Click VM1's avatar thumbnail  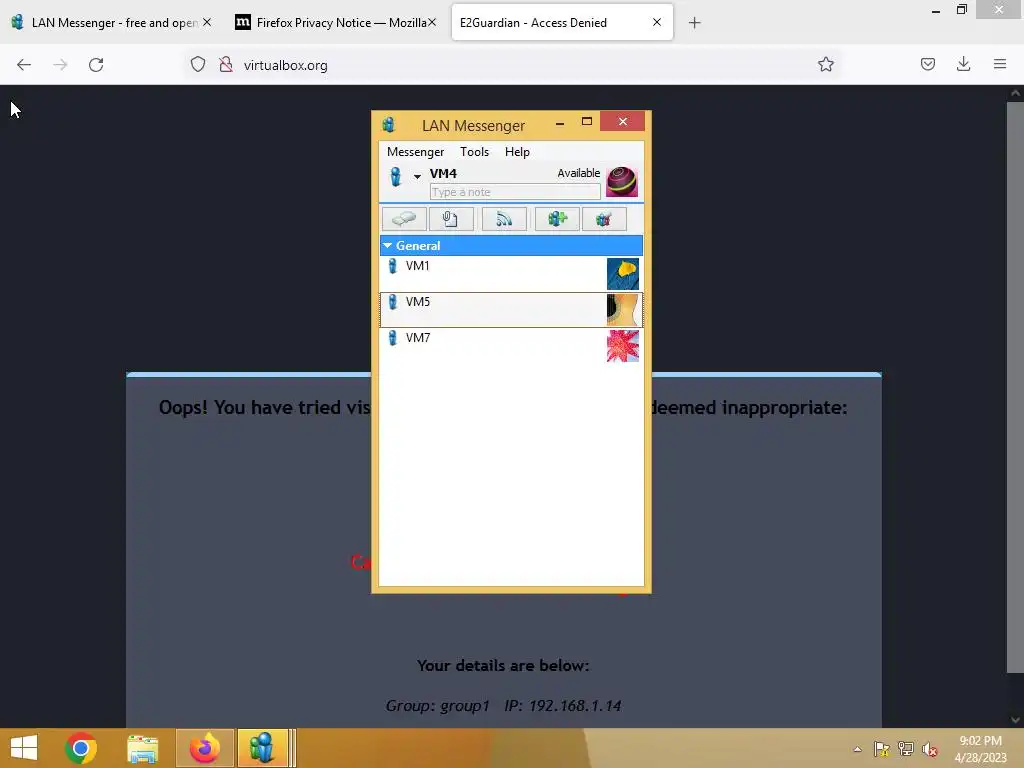(622, 274)
